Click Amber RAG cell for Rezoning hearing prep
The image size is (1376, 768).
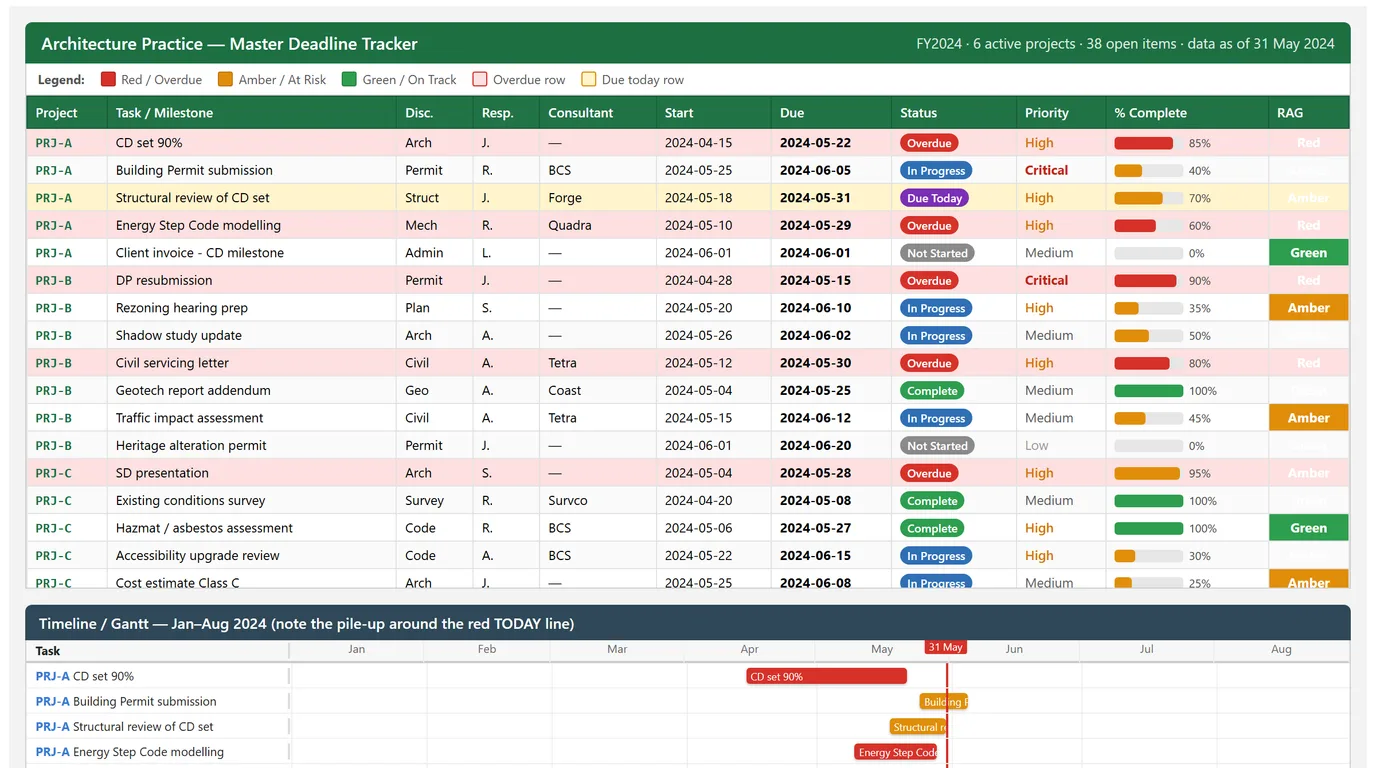(x=1309, y=308)
